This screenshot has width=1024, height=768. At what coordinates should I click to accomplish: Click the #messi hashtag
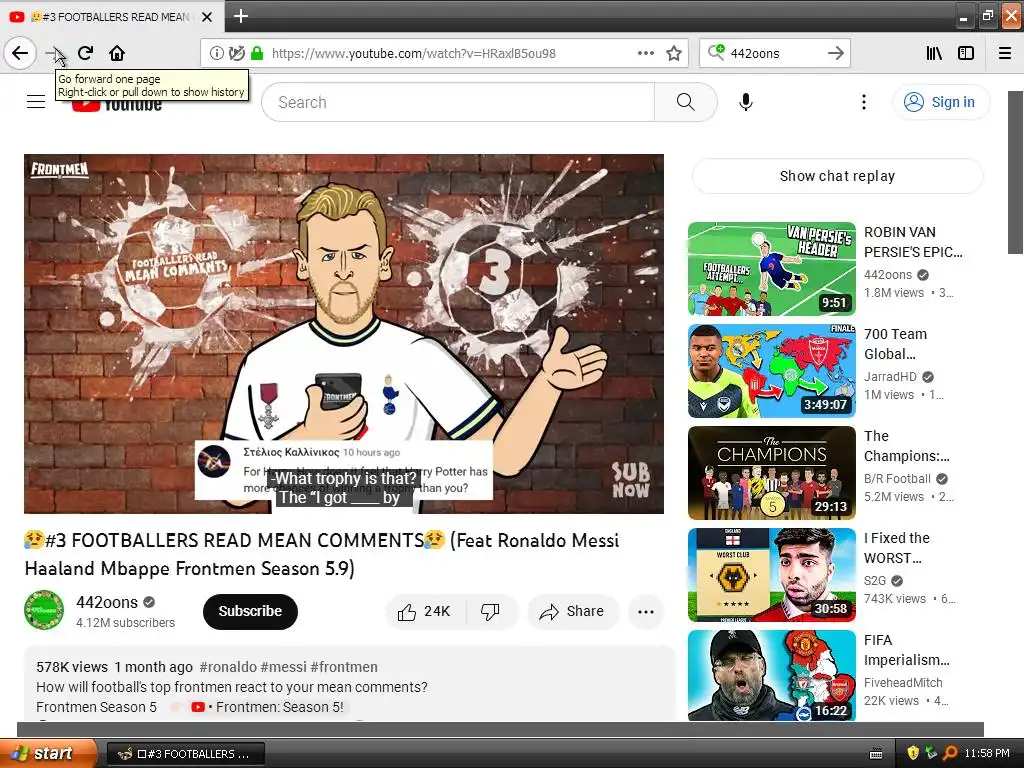(x=283, y=667)
